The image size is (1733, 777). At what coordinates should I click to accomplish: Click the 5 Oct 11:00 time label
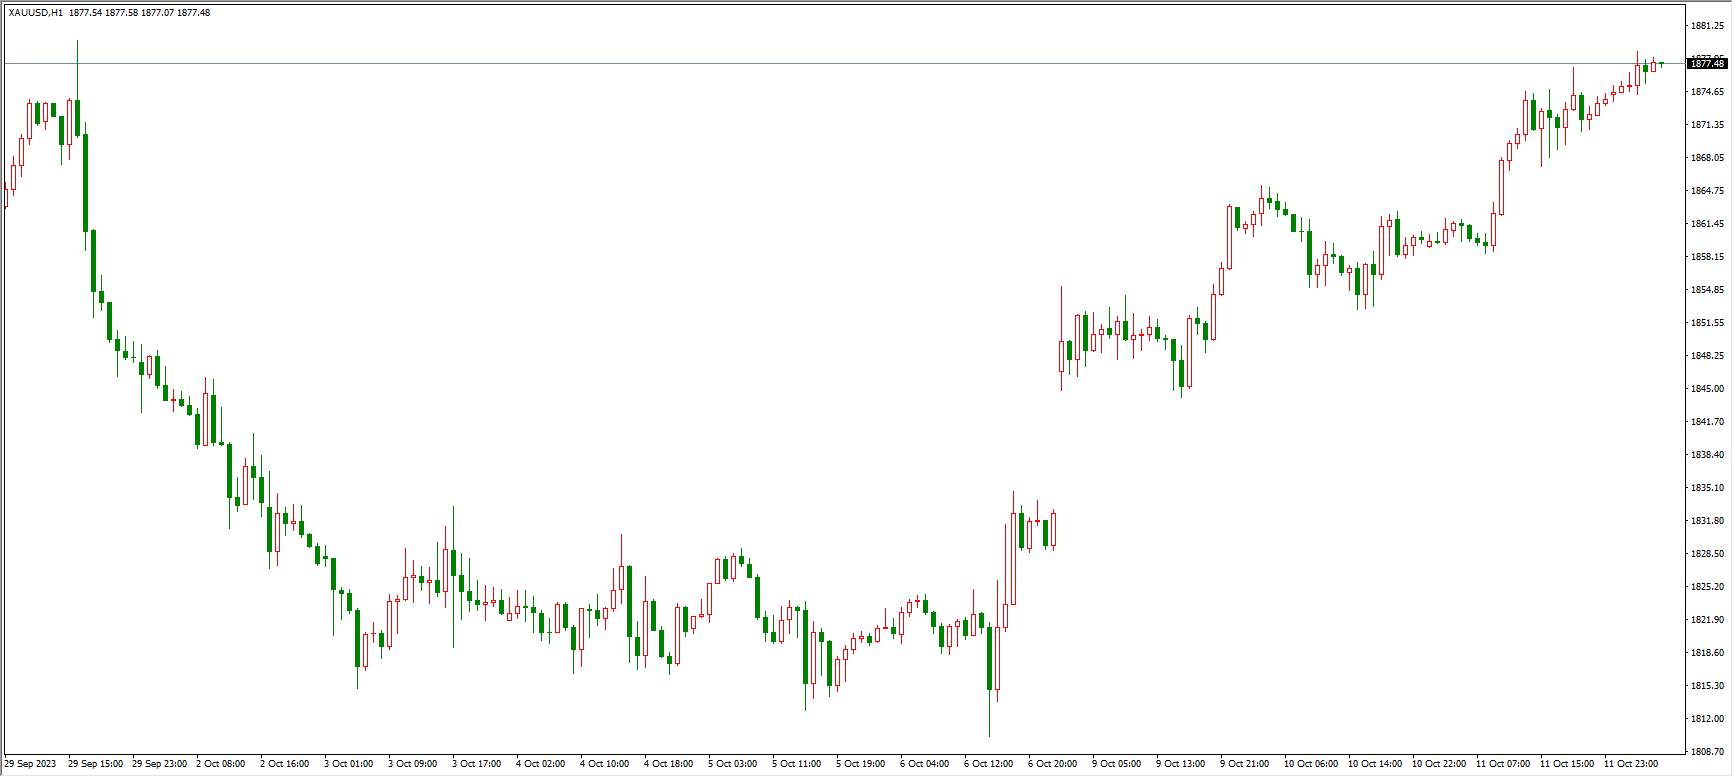pyautogui.click(x=797, y=765)
